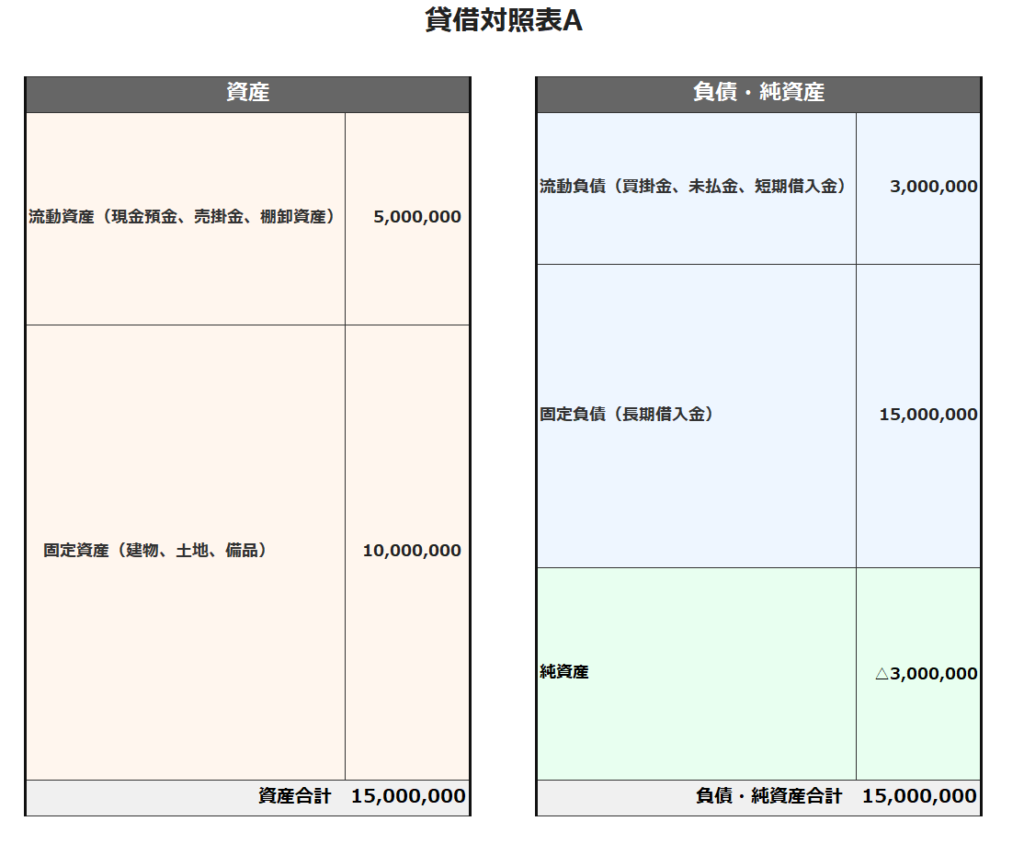1024x844 pixels.
Task: Click the 負債・純資産合計 total label
Action: pyautogui.click(x=768, y=797)
